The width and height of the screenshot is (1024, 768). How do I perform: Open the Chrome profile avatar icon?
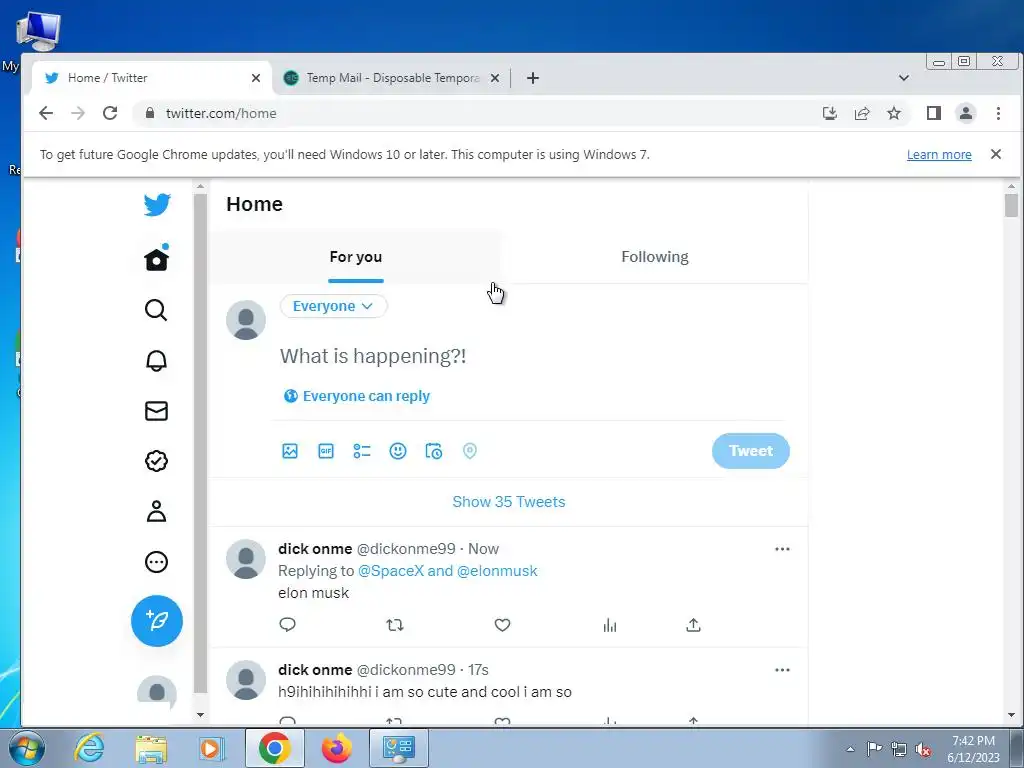(x=966, y=113)
